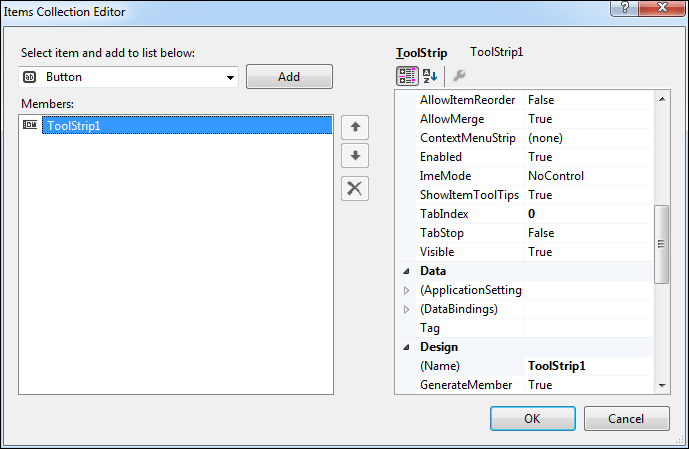Viewport: 689px width, 449px height.
Task: Expand the (ApplicationSettings) property
Action: pyautogui.click(x=407, y=290)
